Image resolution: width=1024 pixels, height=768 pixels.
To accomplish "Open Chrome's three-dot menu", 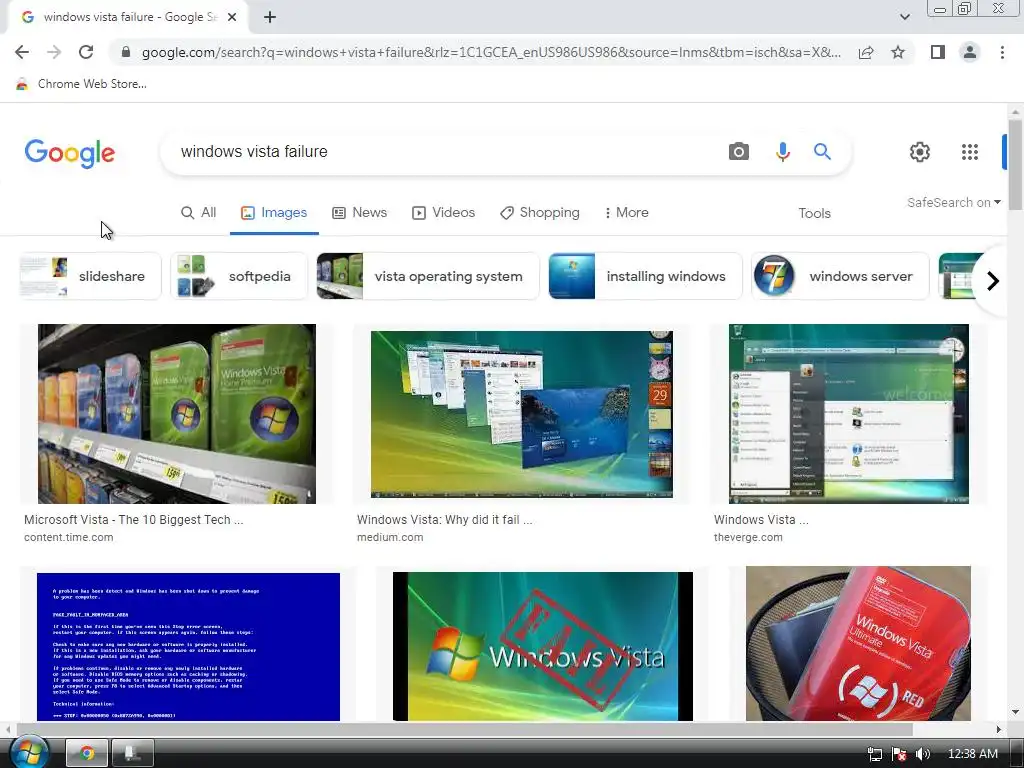I will coord(1002,52).
